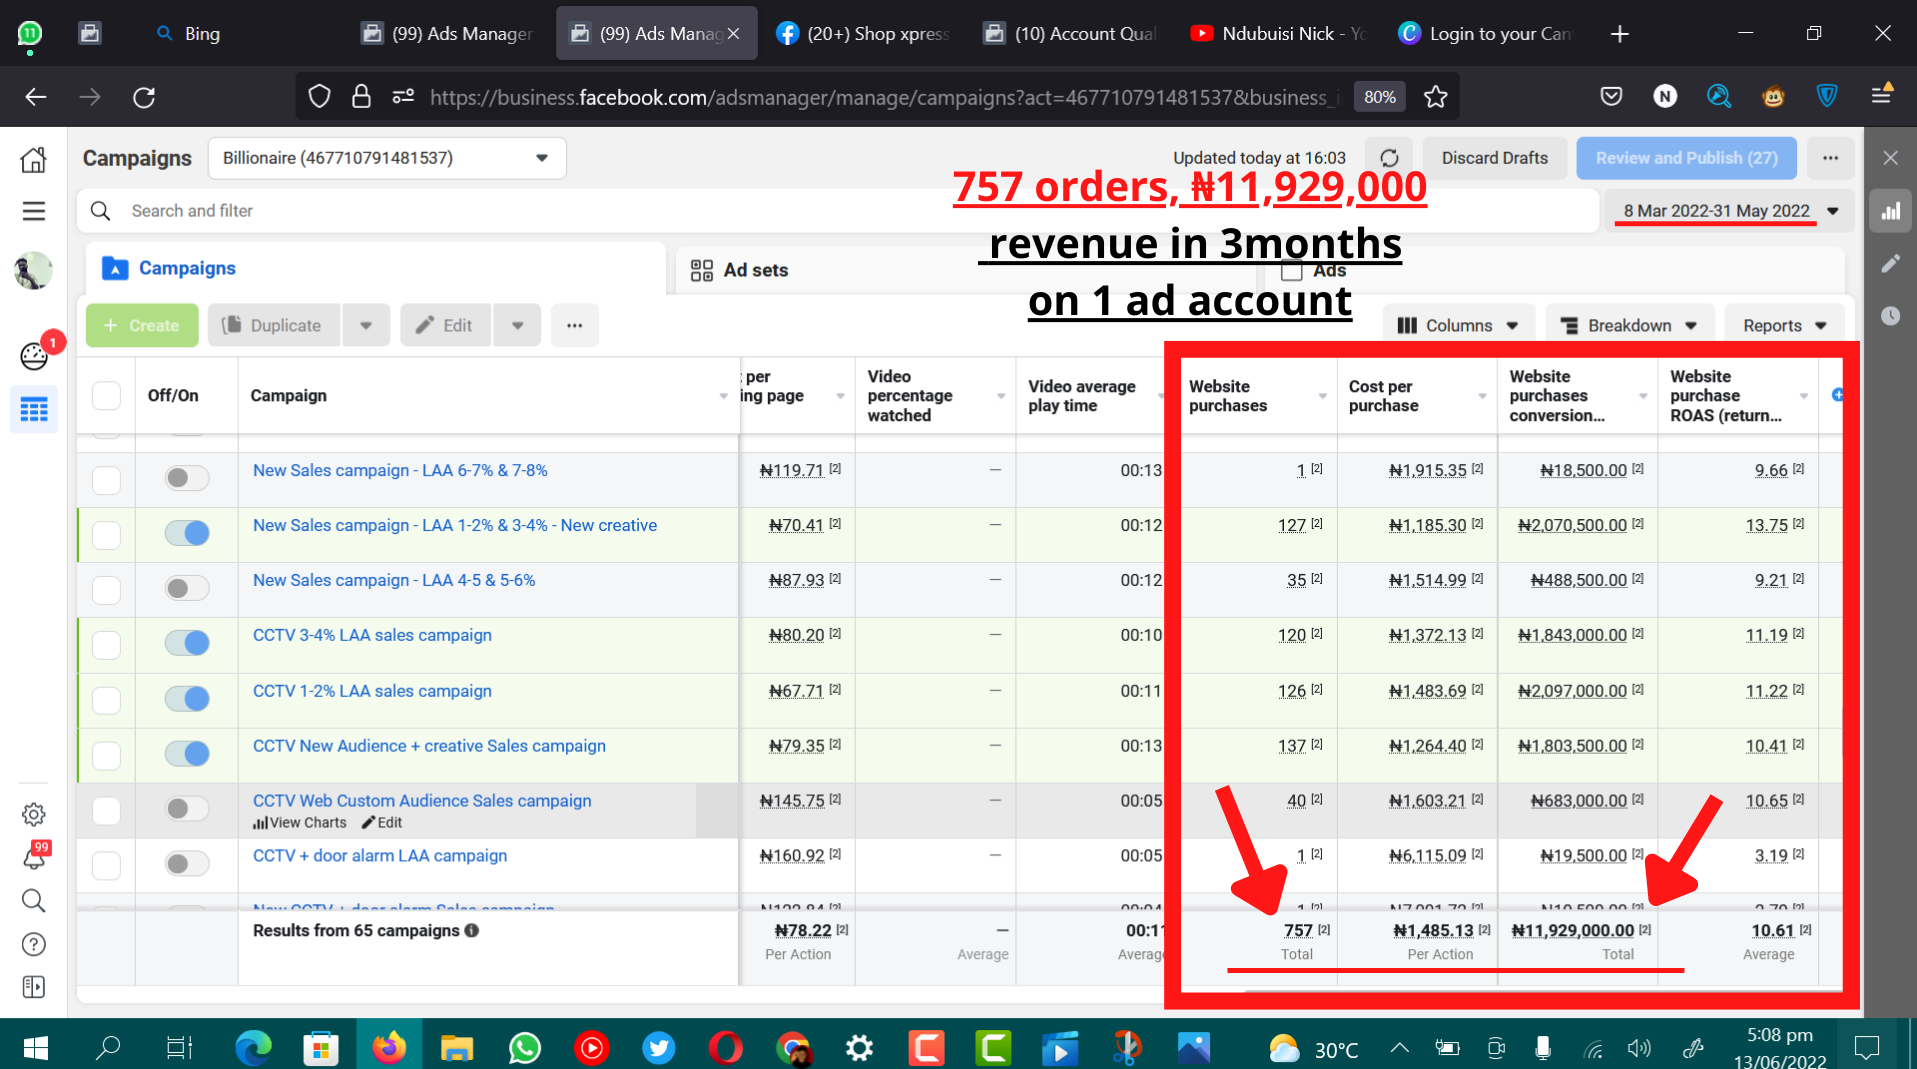Toggle off CCTV 3-4% LAA sales campaign
Screen dimensions: 1917x1069
coord(187,643)
